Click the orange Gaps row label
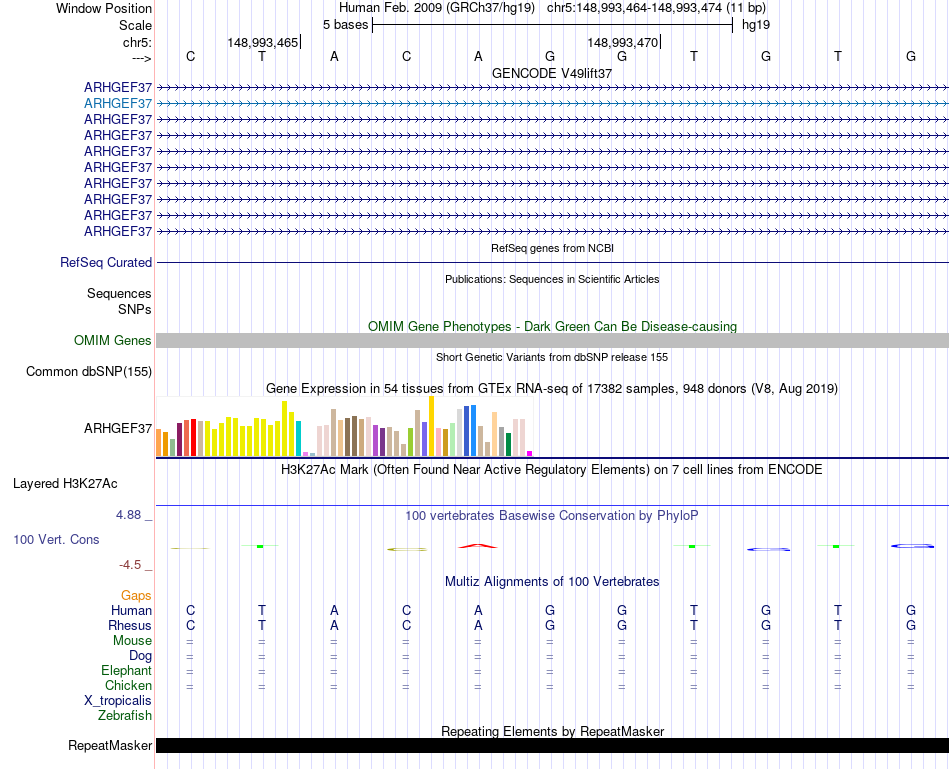 coord(136,596)
